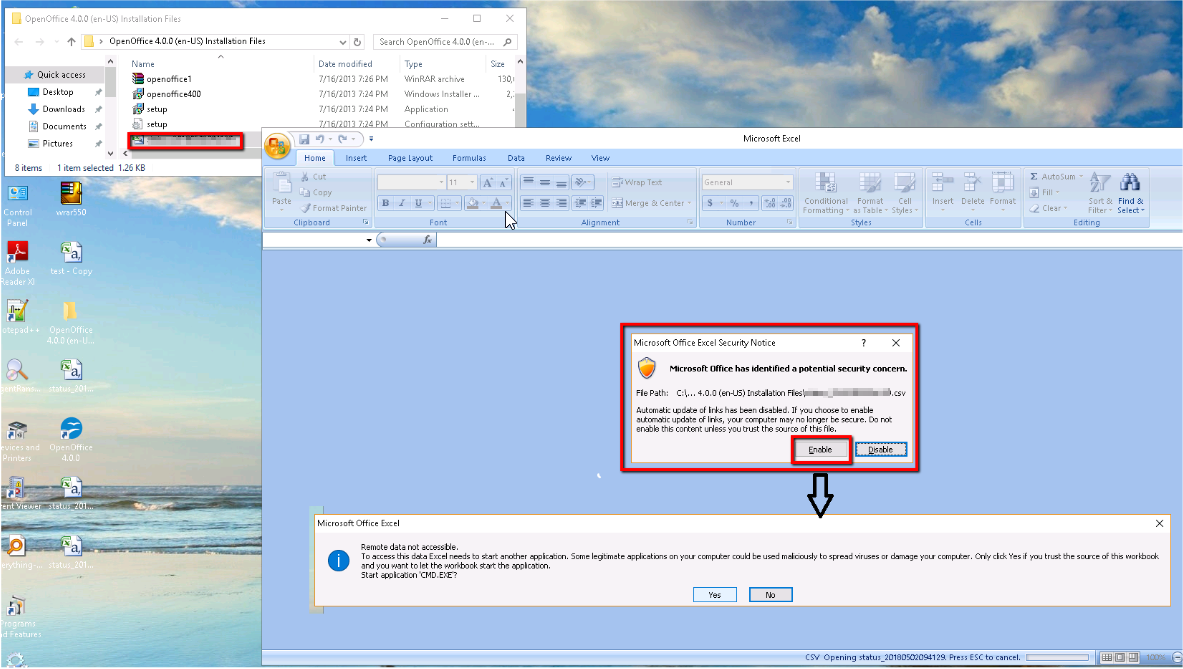
Task: Open Conditional Formatting menu
Action: pyautogui.click(x=825, y=193)
